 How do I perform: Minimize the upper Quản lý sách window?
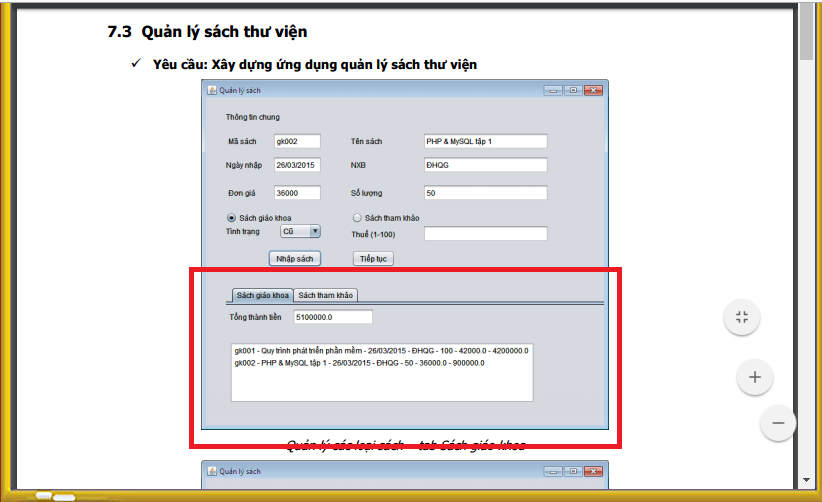(553, 90)
